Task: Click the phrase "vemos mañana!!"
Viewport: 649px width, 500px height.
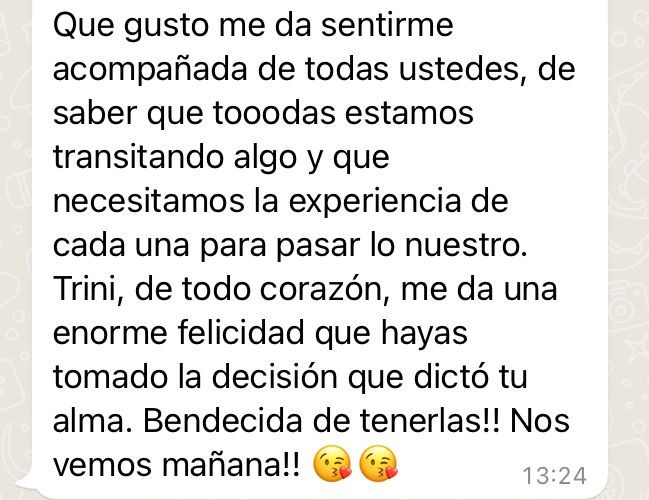Action: [176, 465]
